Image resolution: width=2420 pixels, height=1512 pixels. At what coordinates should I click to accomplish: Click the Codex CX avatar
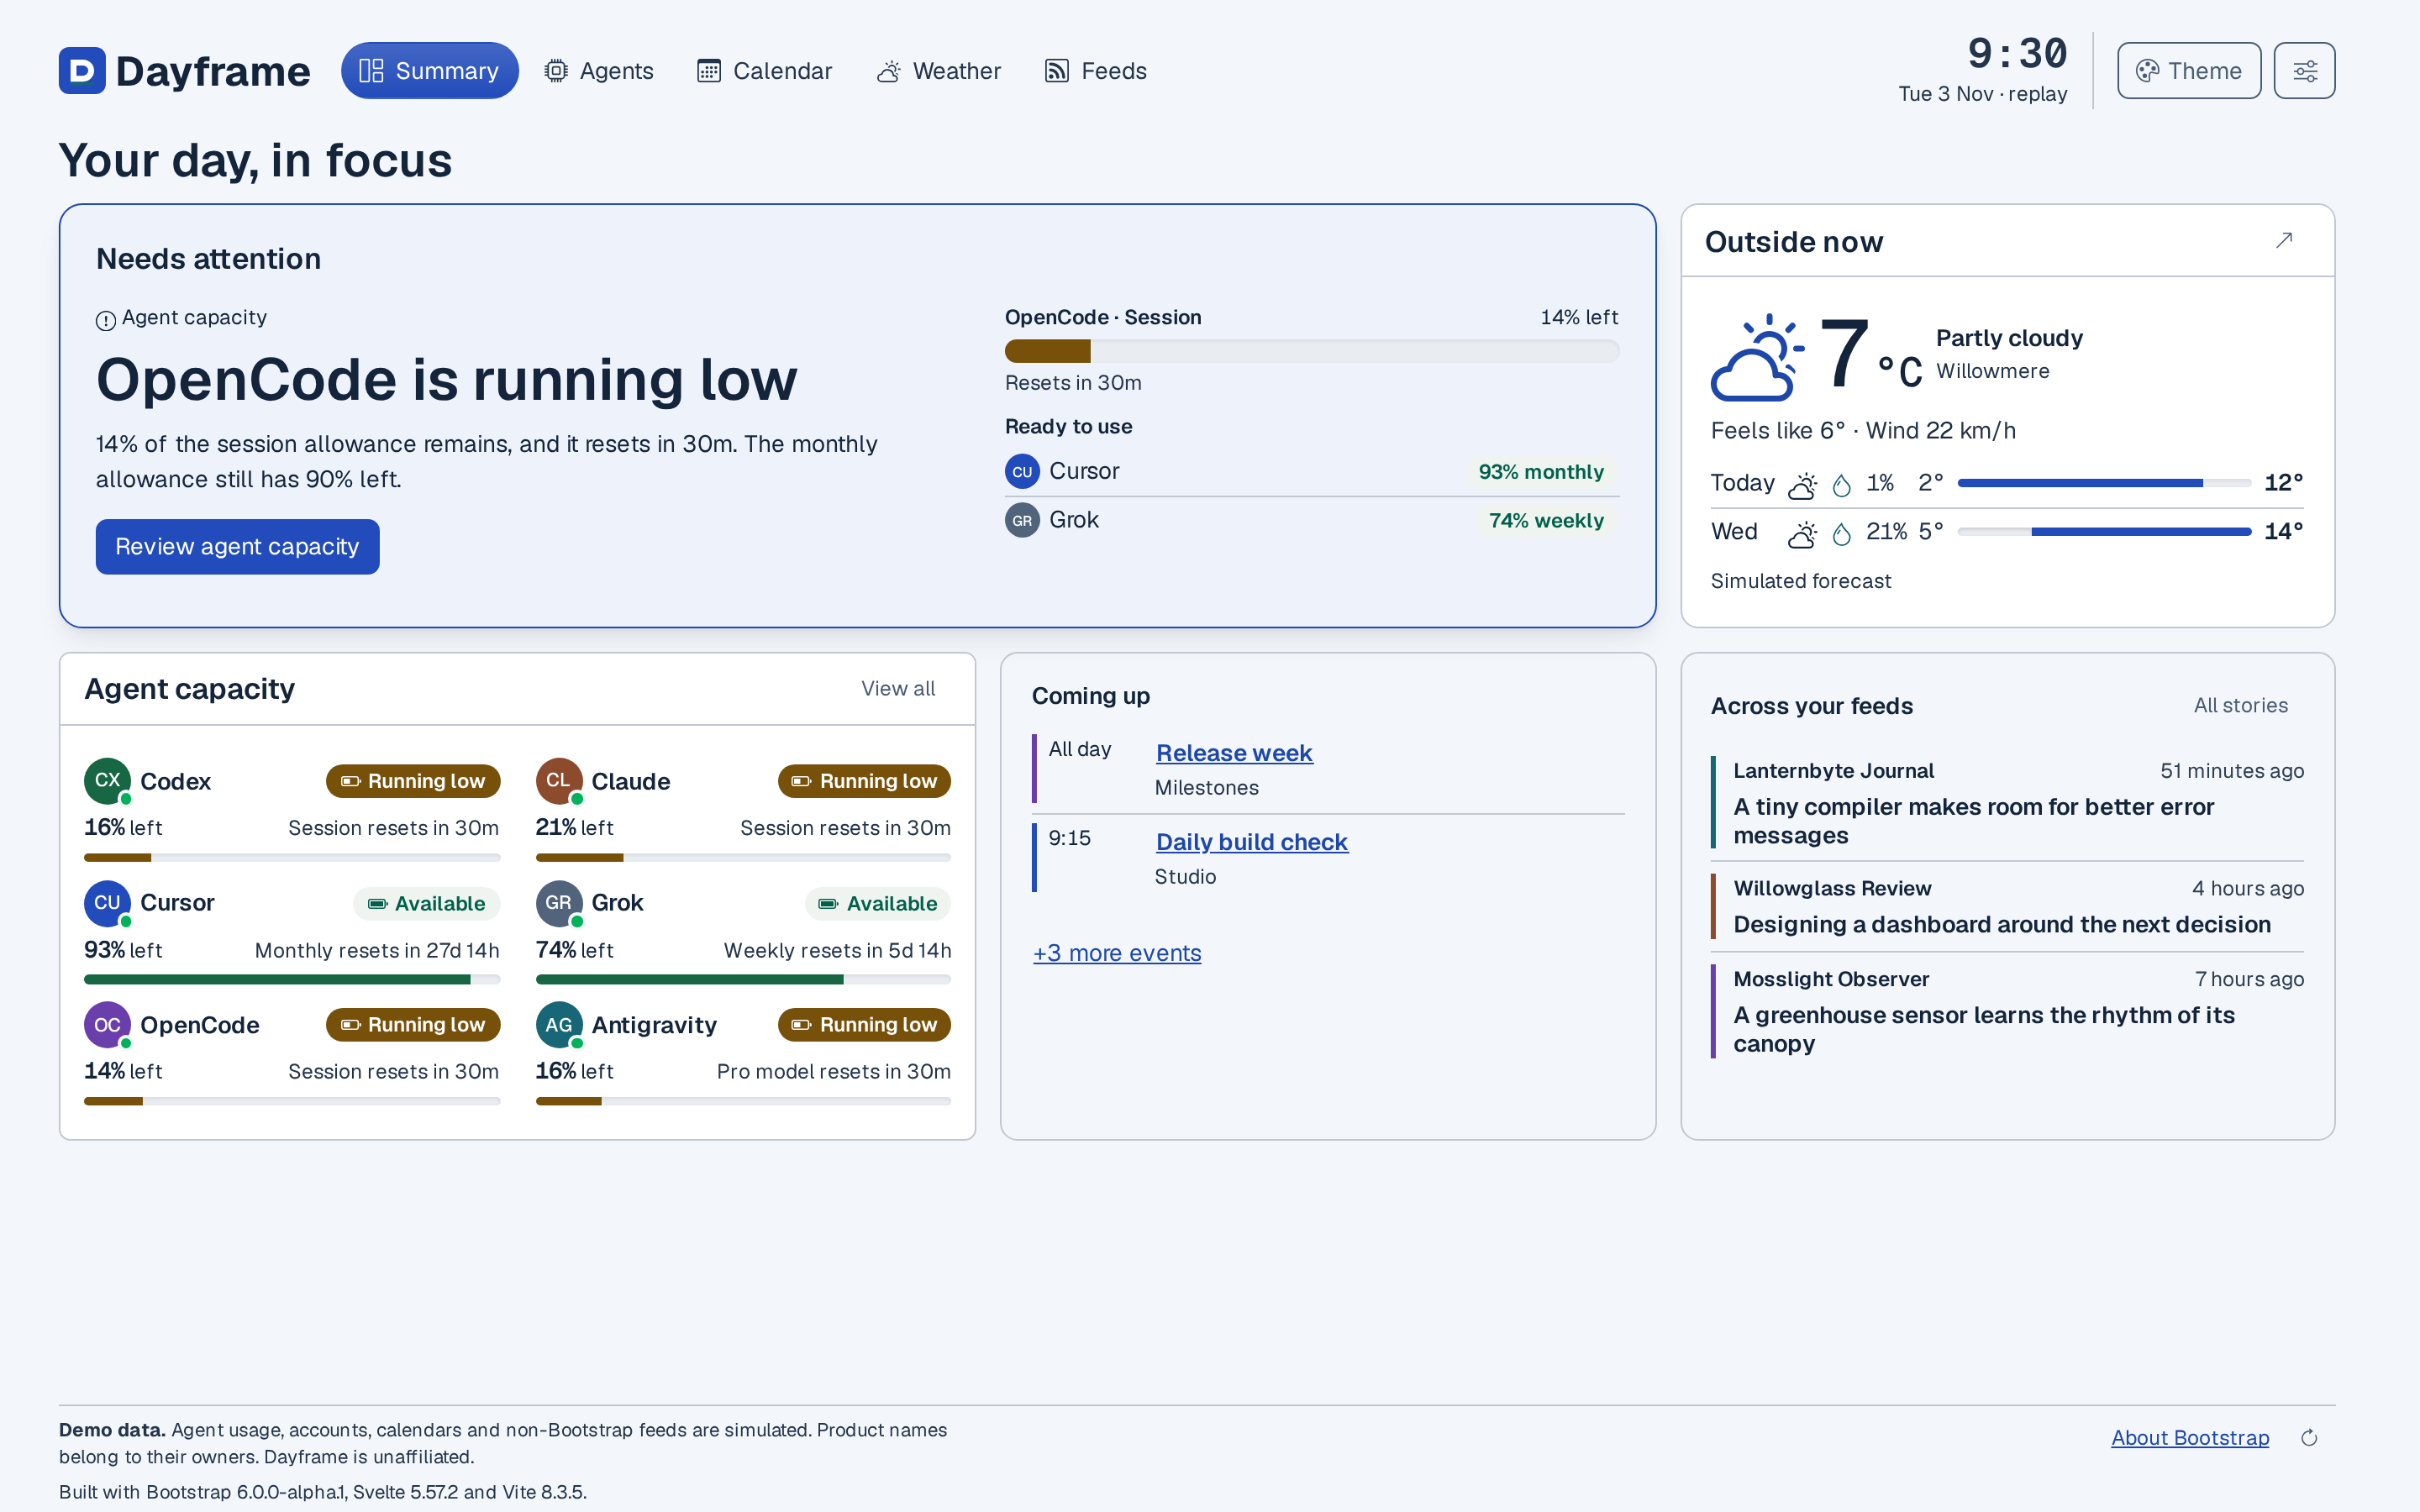coord(107,780)
